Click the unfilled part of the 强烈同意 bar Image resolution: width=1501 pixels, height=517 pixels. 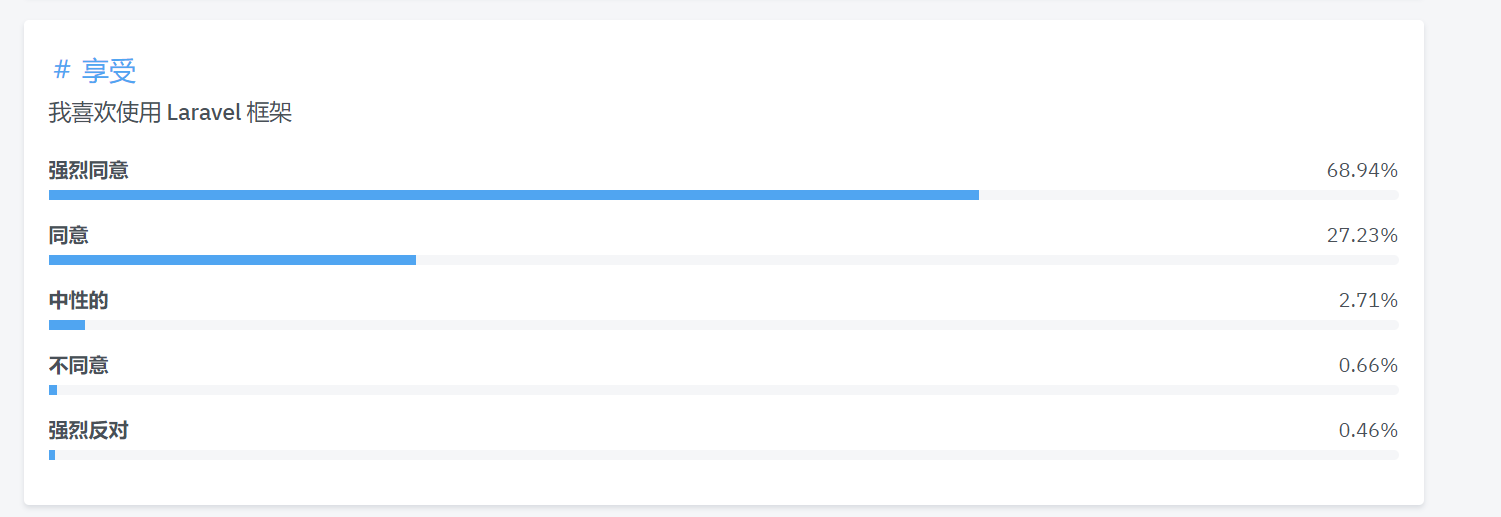pos(1189,195)
